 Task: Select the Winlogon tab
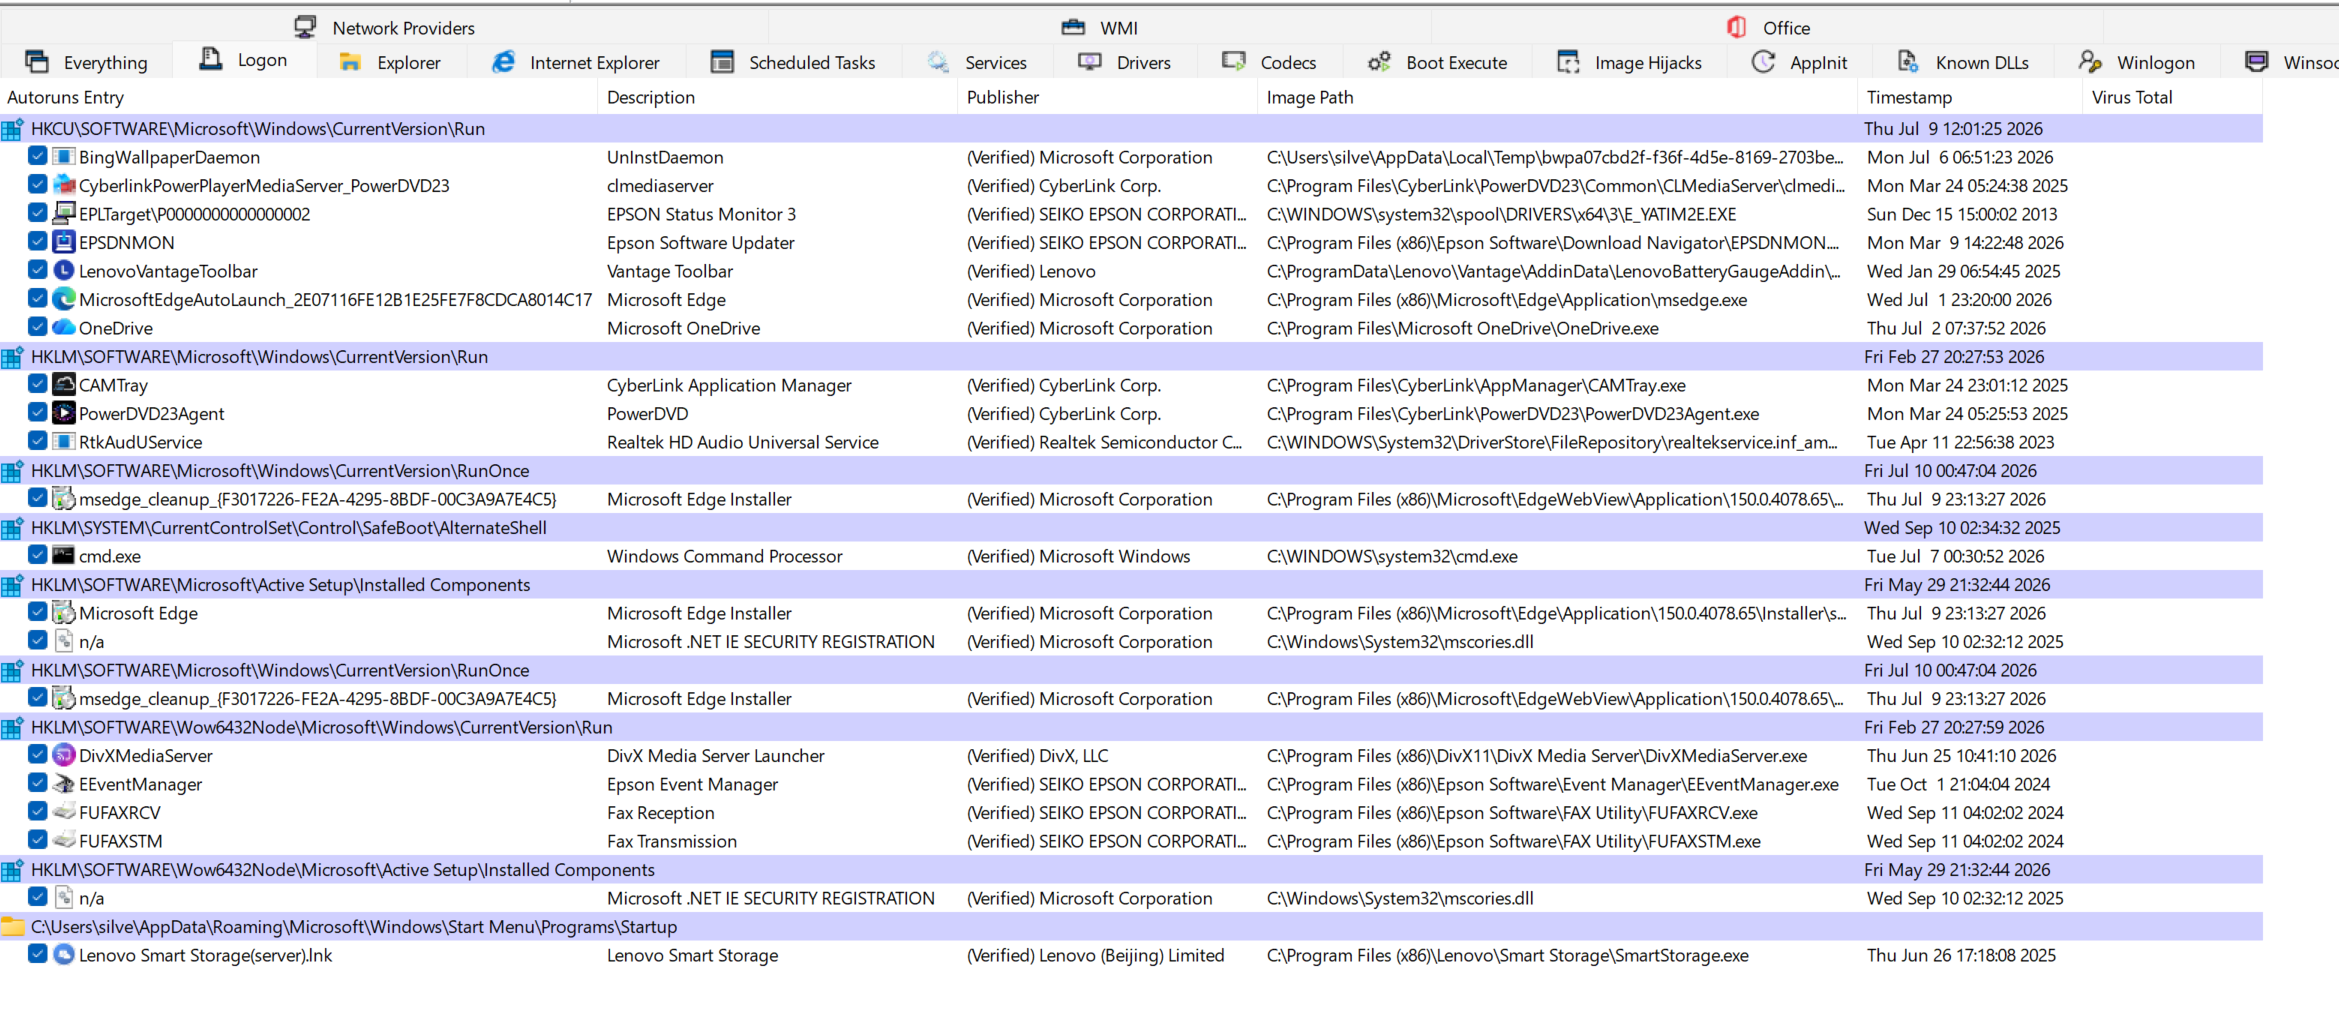[x=2137, y=62]
